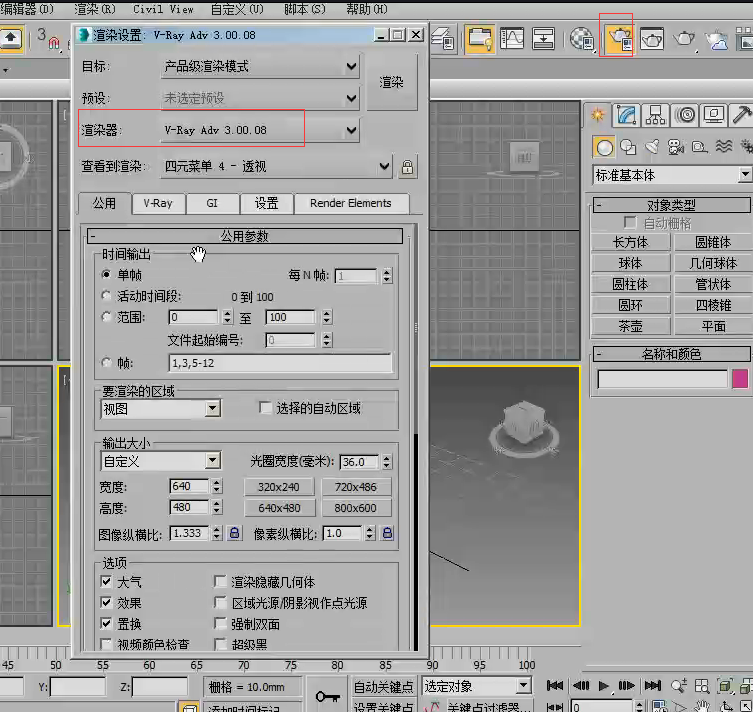Lock render view padlock icon

coord(407,167)
